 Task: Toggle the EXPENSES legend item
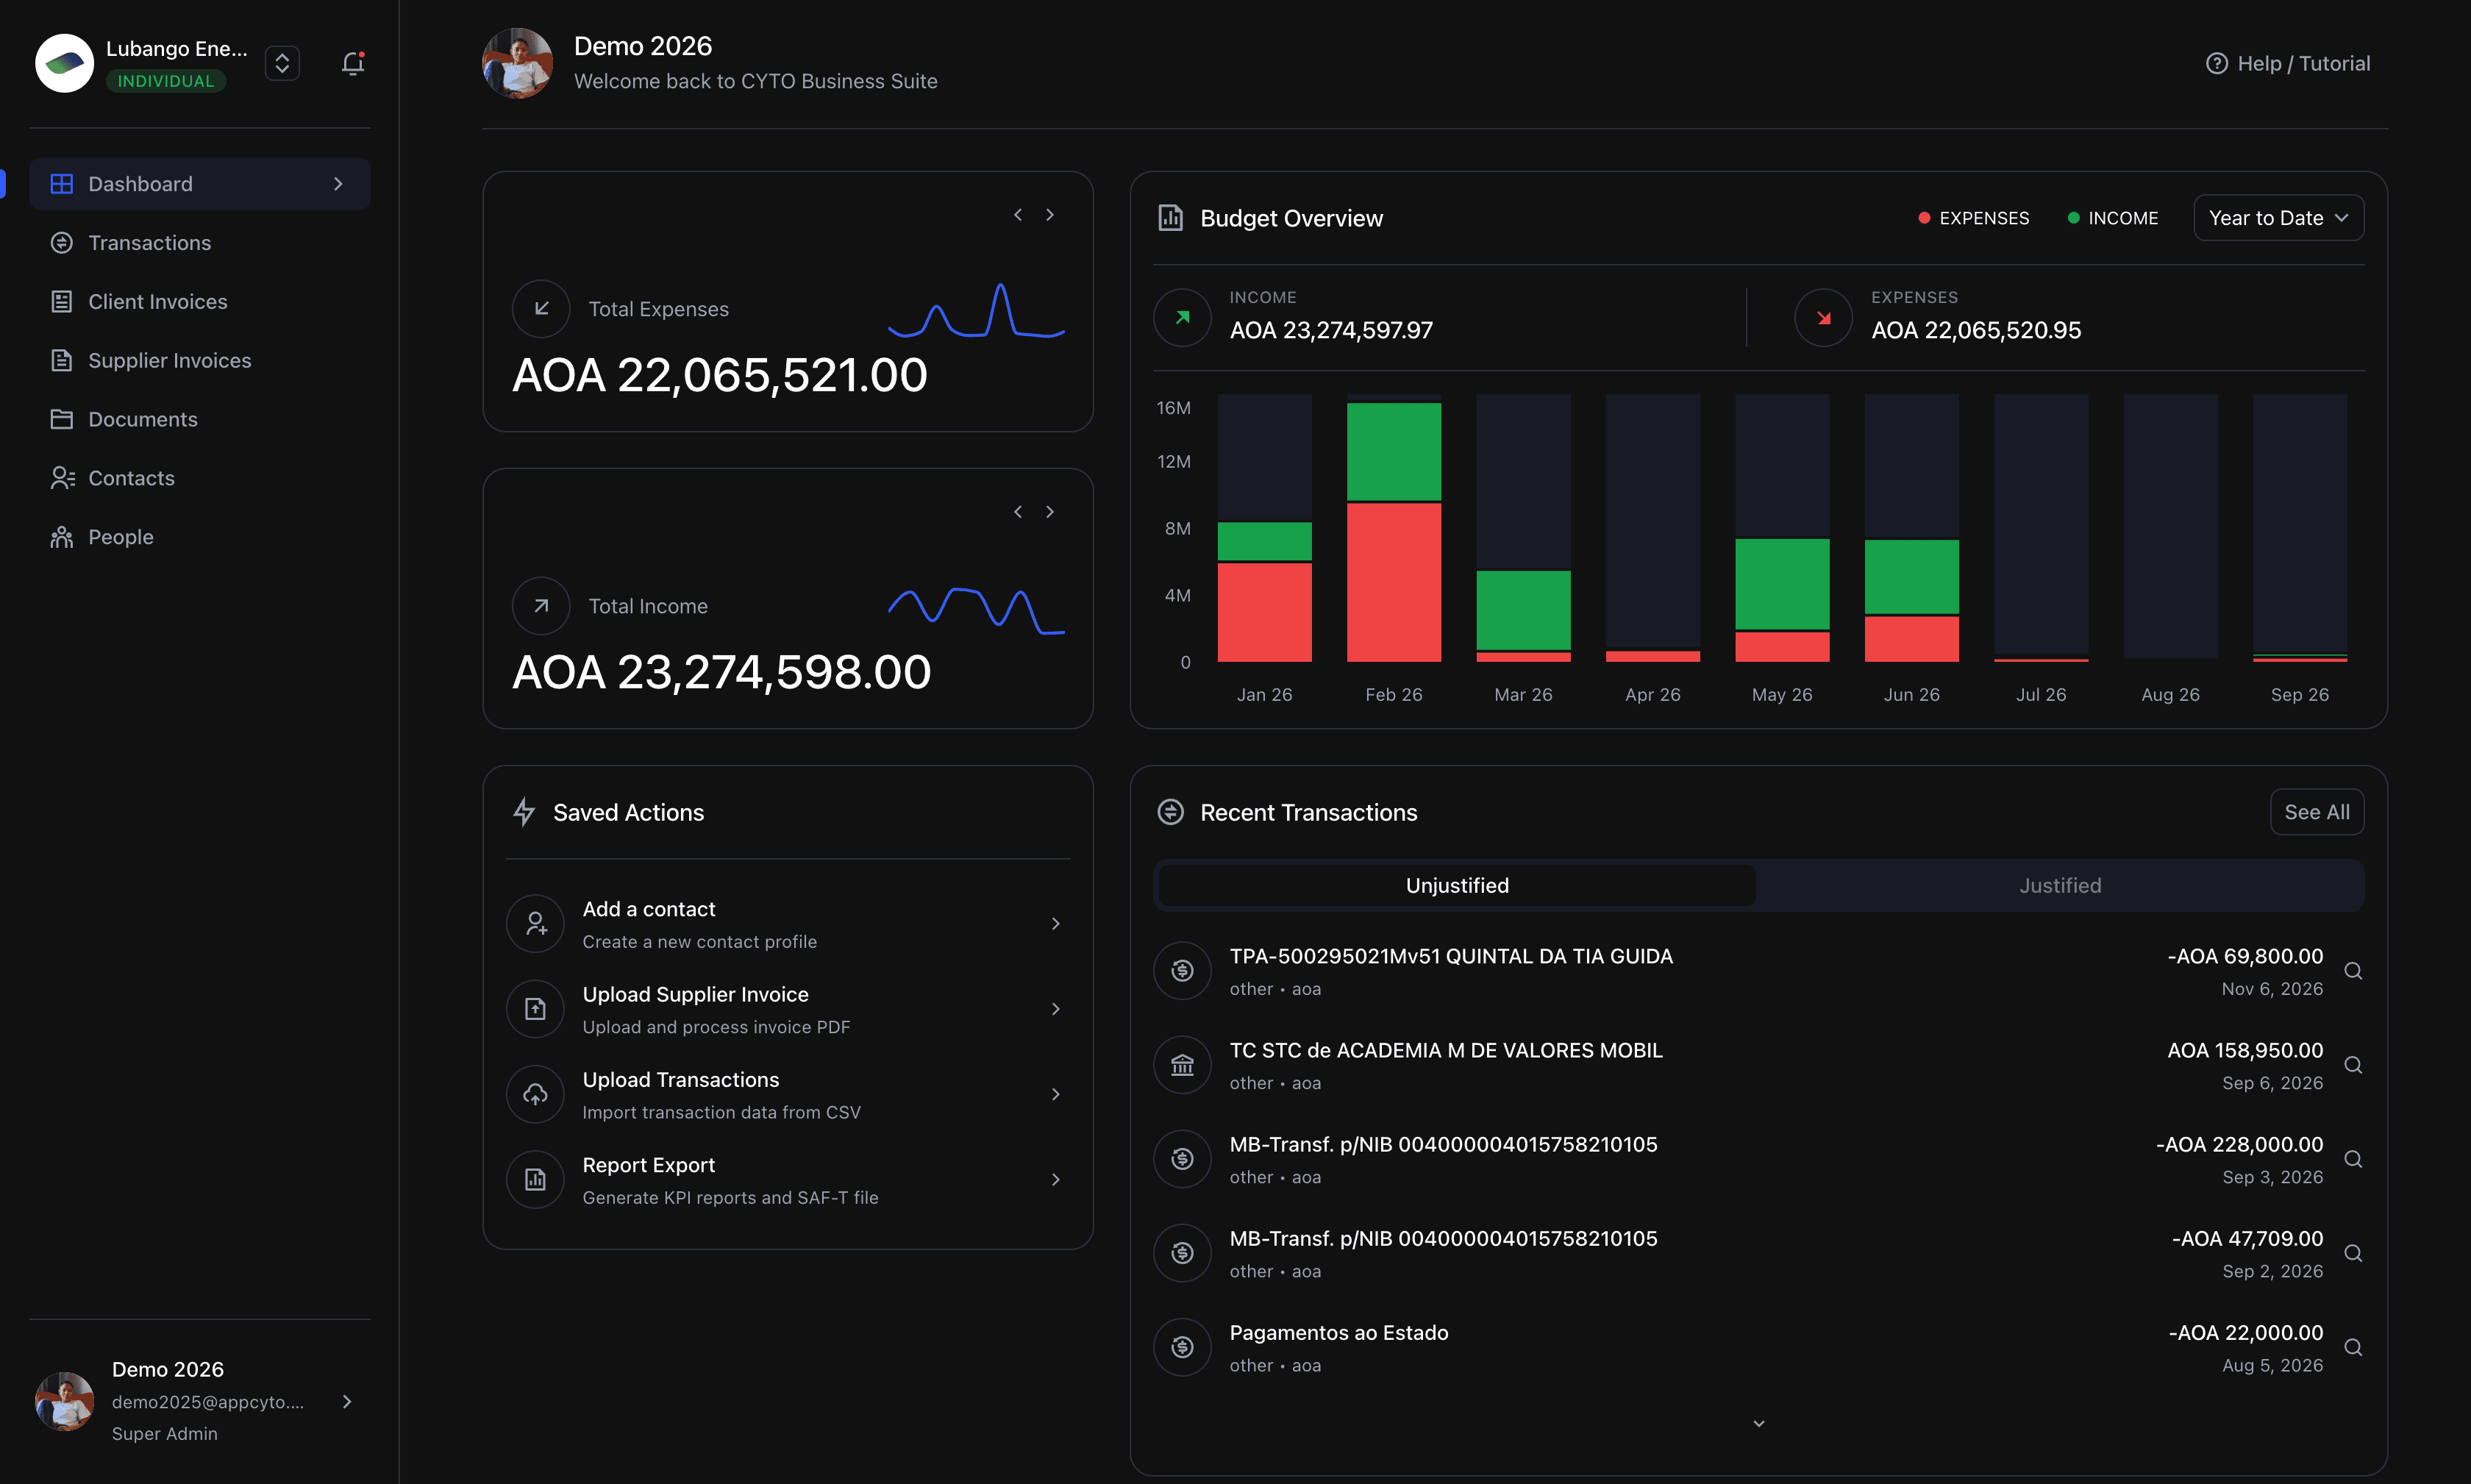pyautogui.click(x=1973, y=218)
